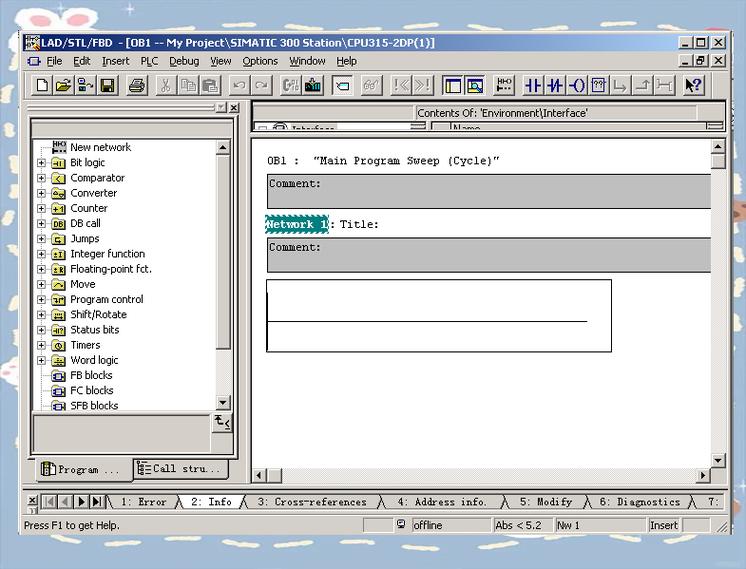
Task: Expand the Comparator folder
Action: coord(41,178)
